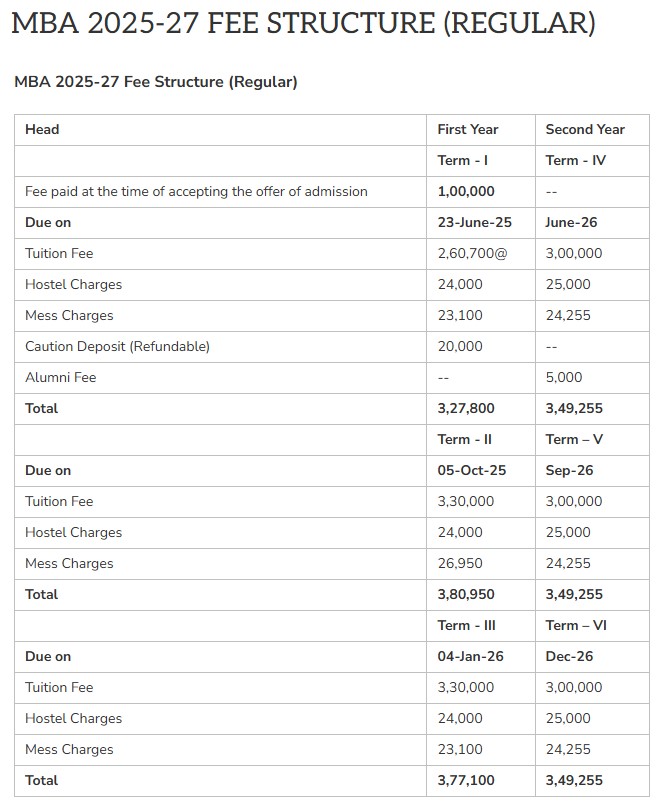
Task: Click the Alumni Fee row label
Action: pos(60,377)
